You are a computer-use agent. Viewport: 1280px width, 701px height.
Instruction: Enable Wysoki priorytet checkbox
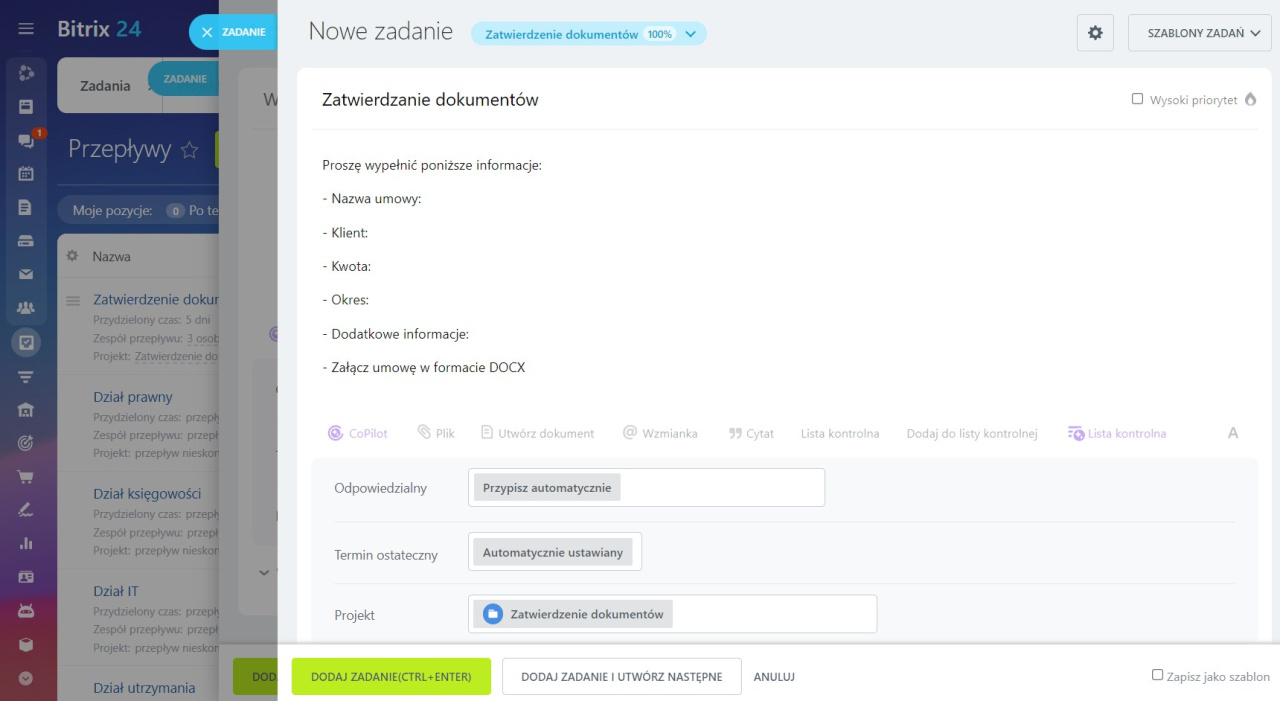point(1137,99)
